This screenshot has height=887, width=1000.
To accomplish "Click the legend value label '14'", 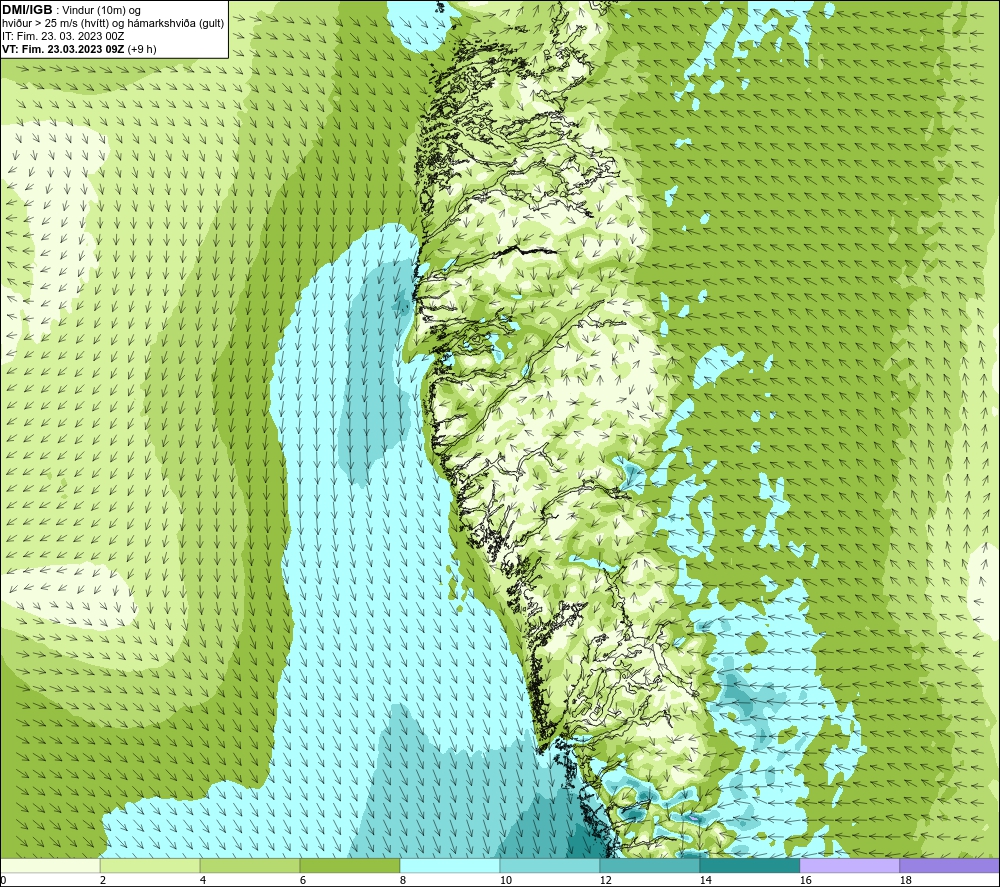I will pyautogui.click(x=706, y=881).
